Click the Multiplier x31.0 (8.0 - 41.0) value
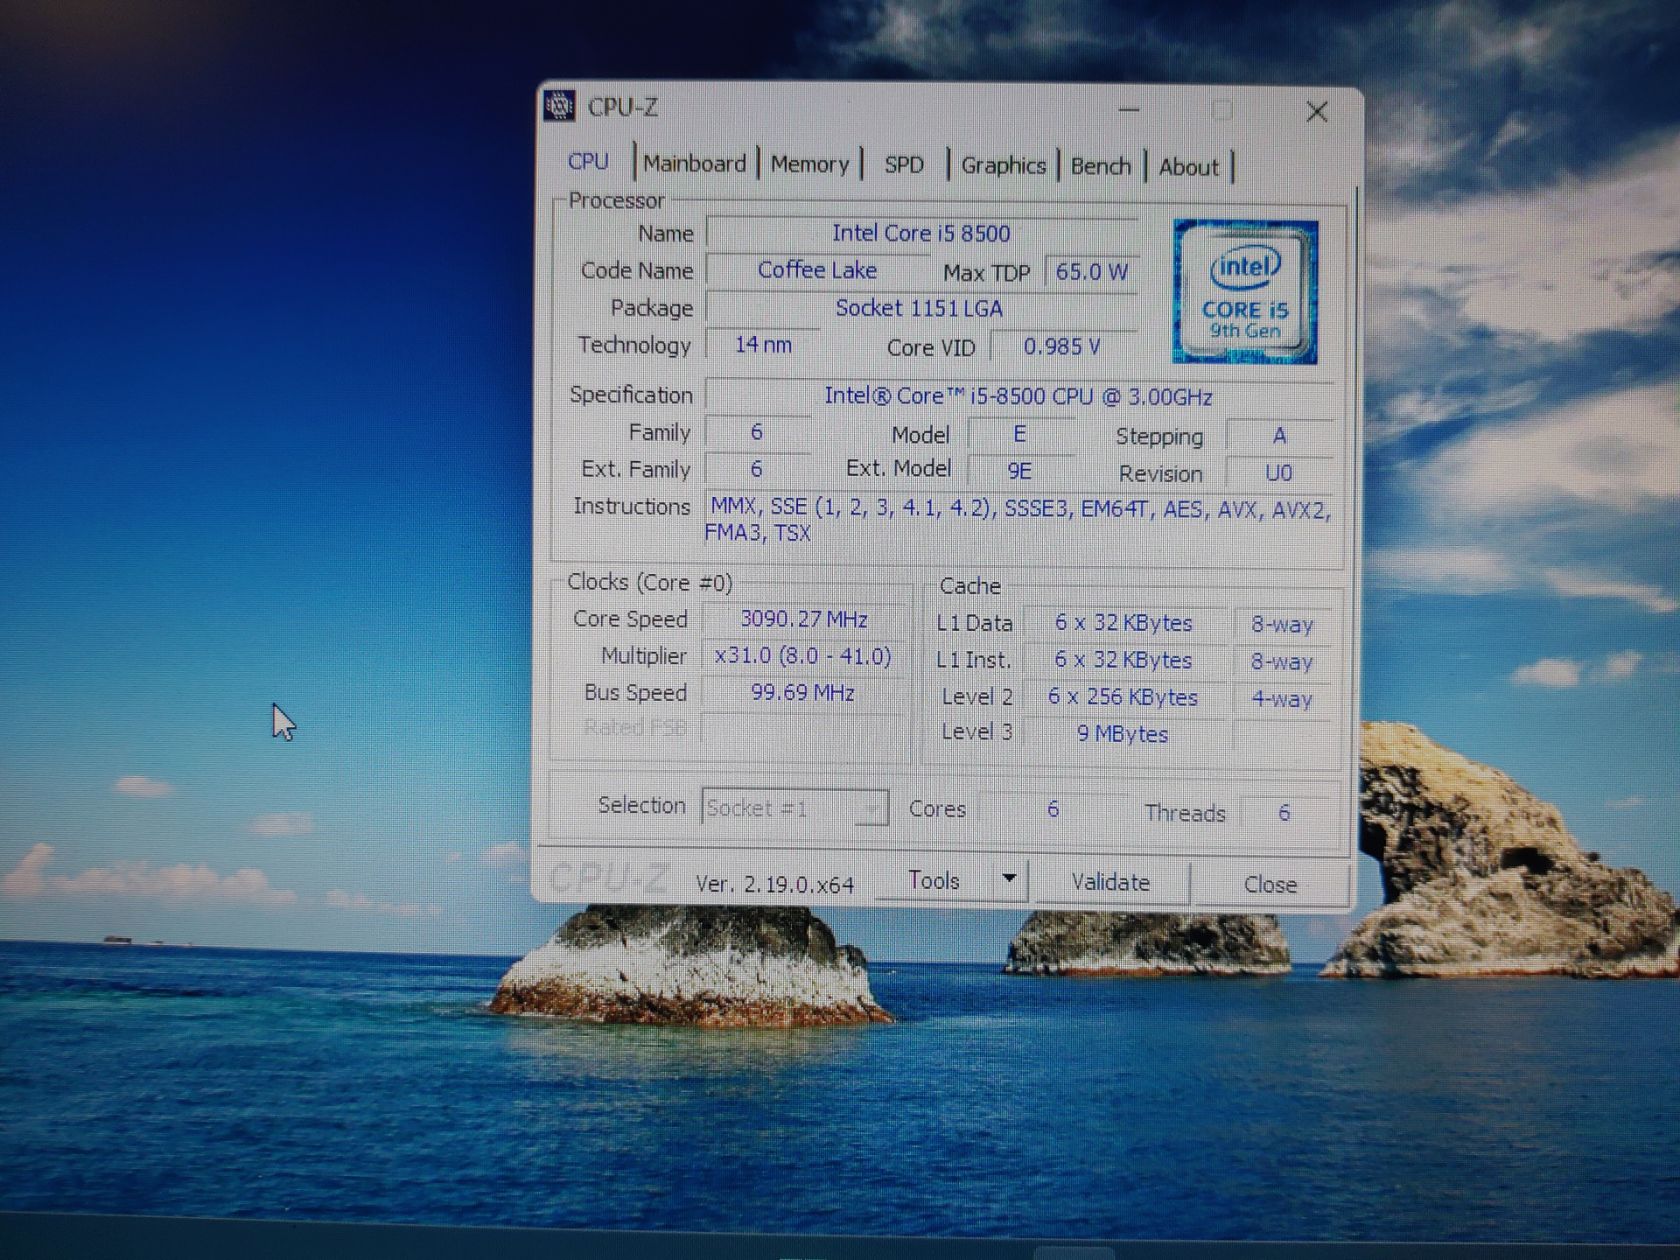The image size is (1680, 1260). [x=803, y=656]
